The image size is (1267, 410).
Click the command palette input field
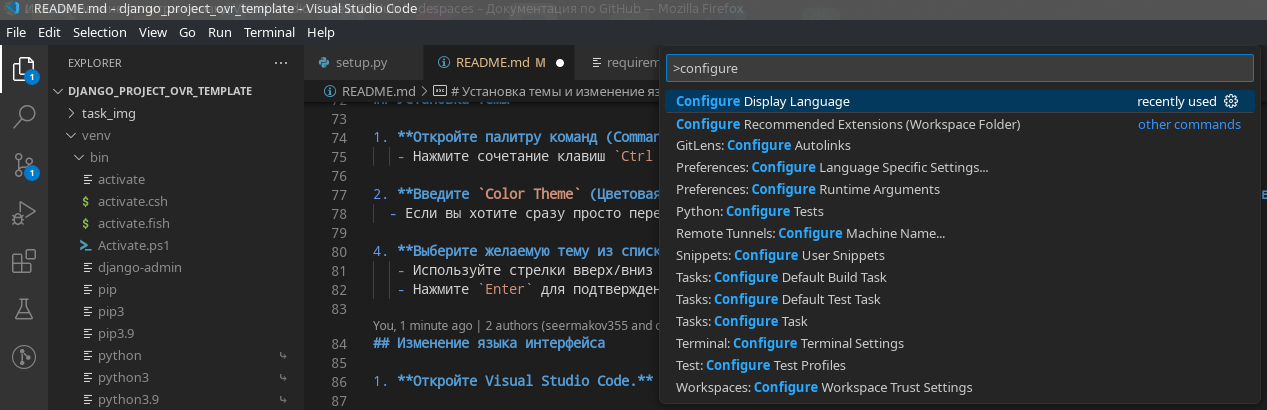point(959,68)
